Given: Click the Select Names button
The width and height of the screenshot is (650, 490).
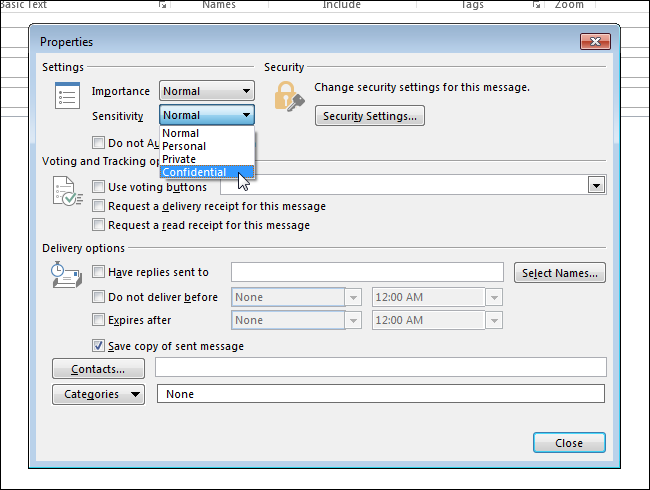Looking at the screenshot, I should click(560, 273).
